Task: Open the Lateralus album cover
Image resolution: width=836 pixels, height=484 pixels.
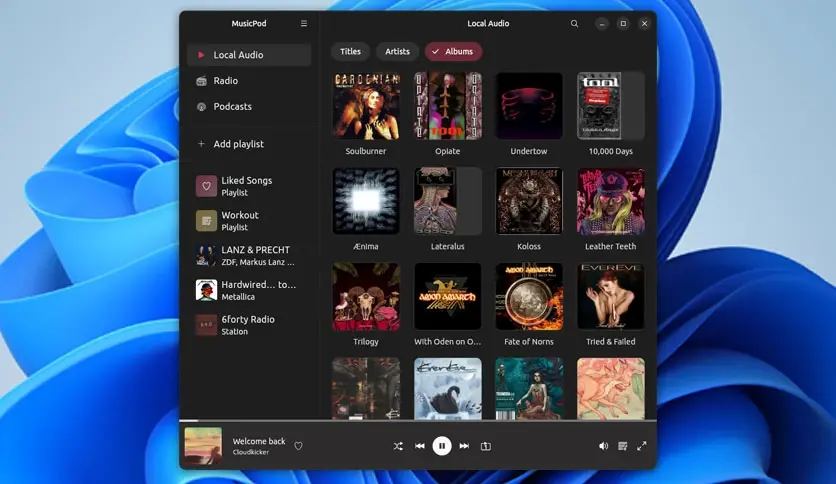Action: click(x=448, y=201)
